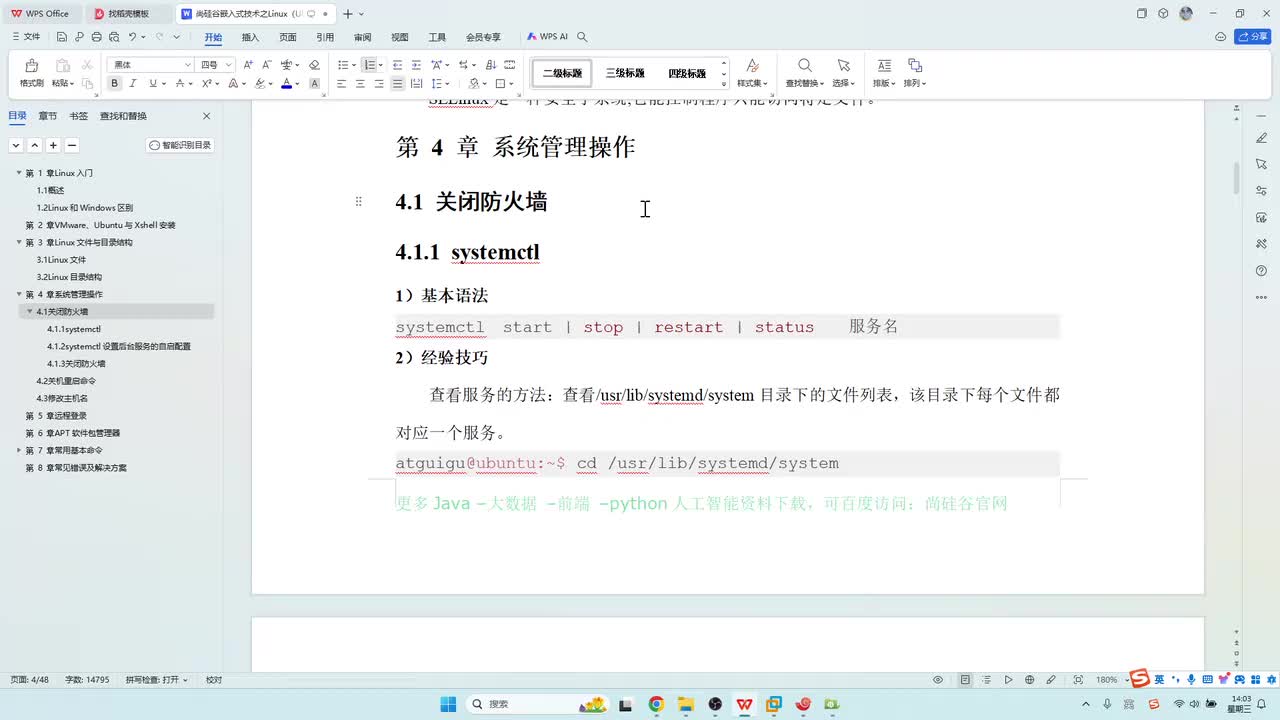This screenshot has height=720, width=1280.
Task: Apply the text highlight color
Action: (260, 84)
